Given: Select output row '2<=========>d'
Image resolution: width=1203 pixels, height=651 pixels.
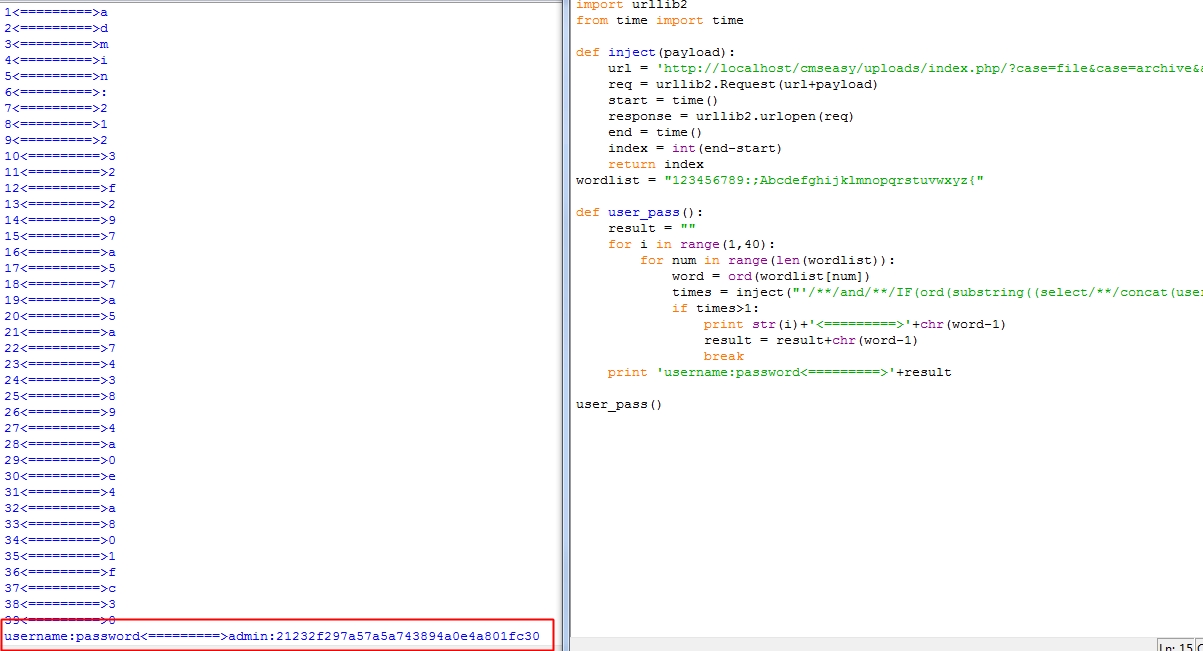Looking at the screenshot, I should 56,28.
